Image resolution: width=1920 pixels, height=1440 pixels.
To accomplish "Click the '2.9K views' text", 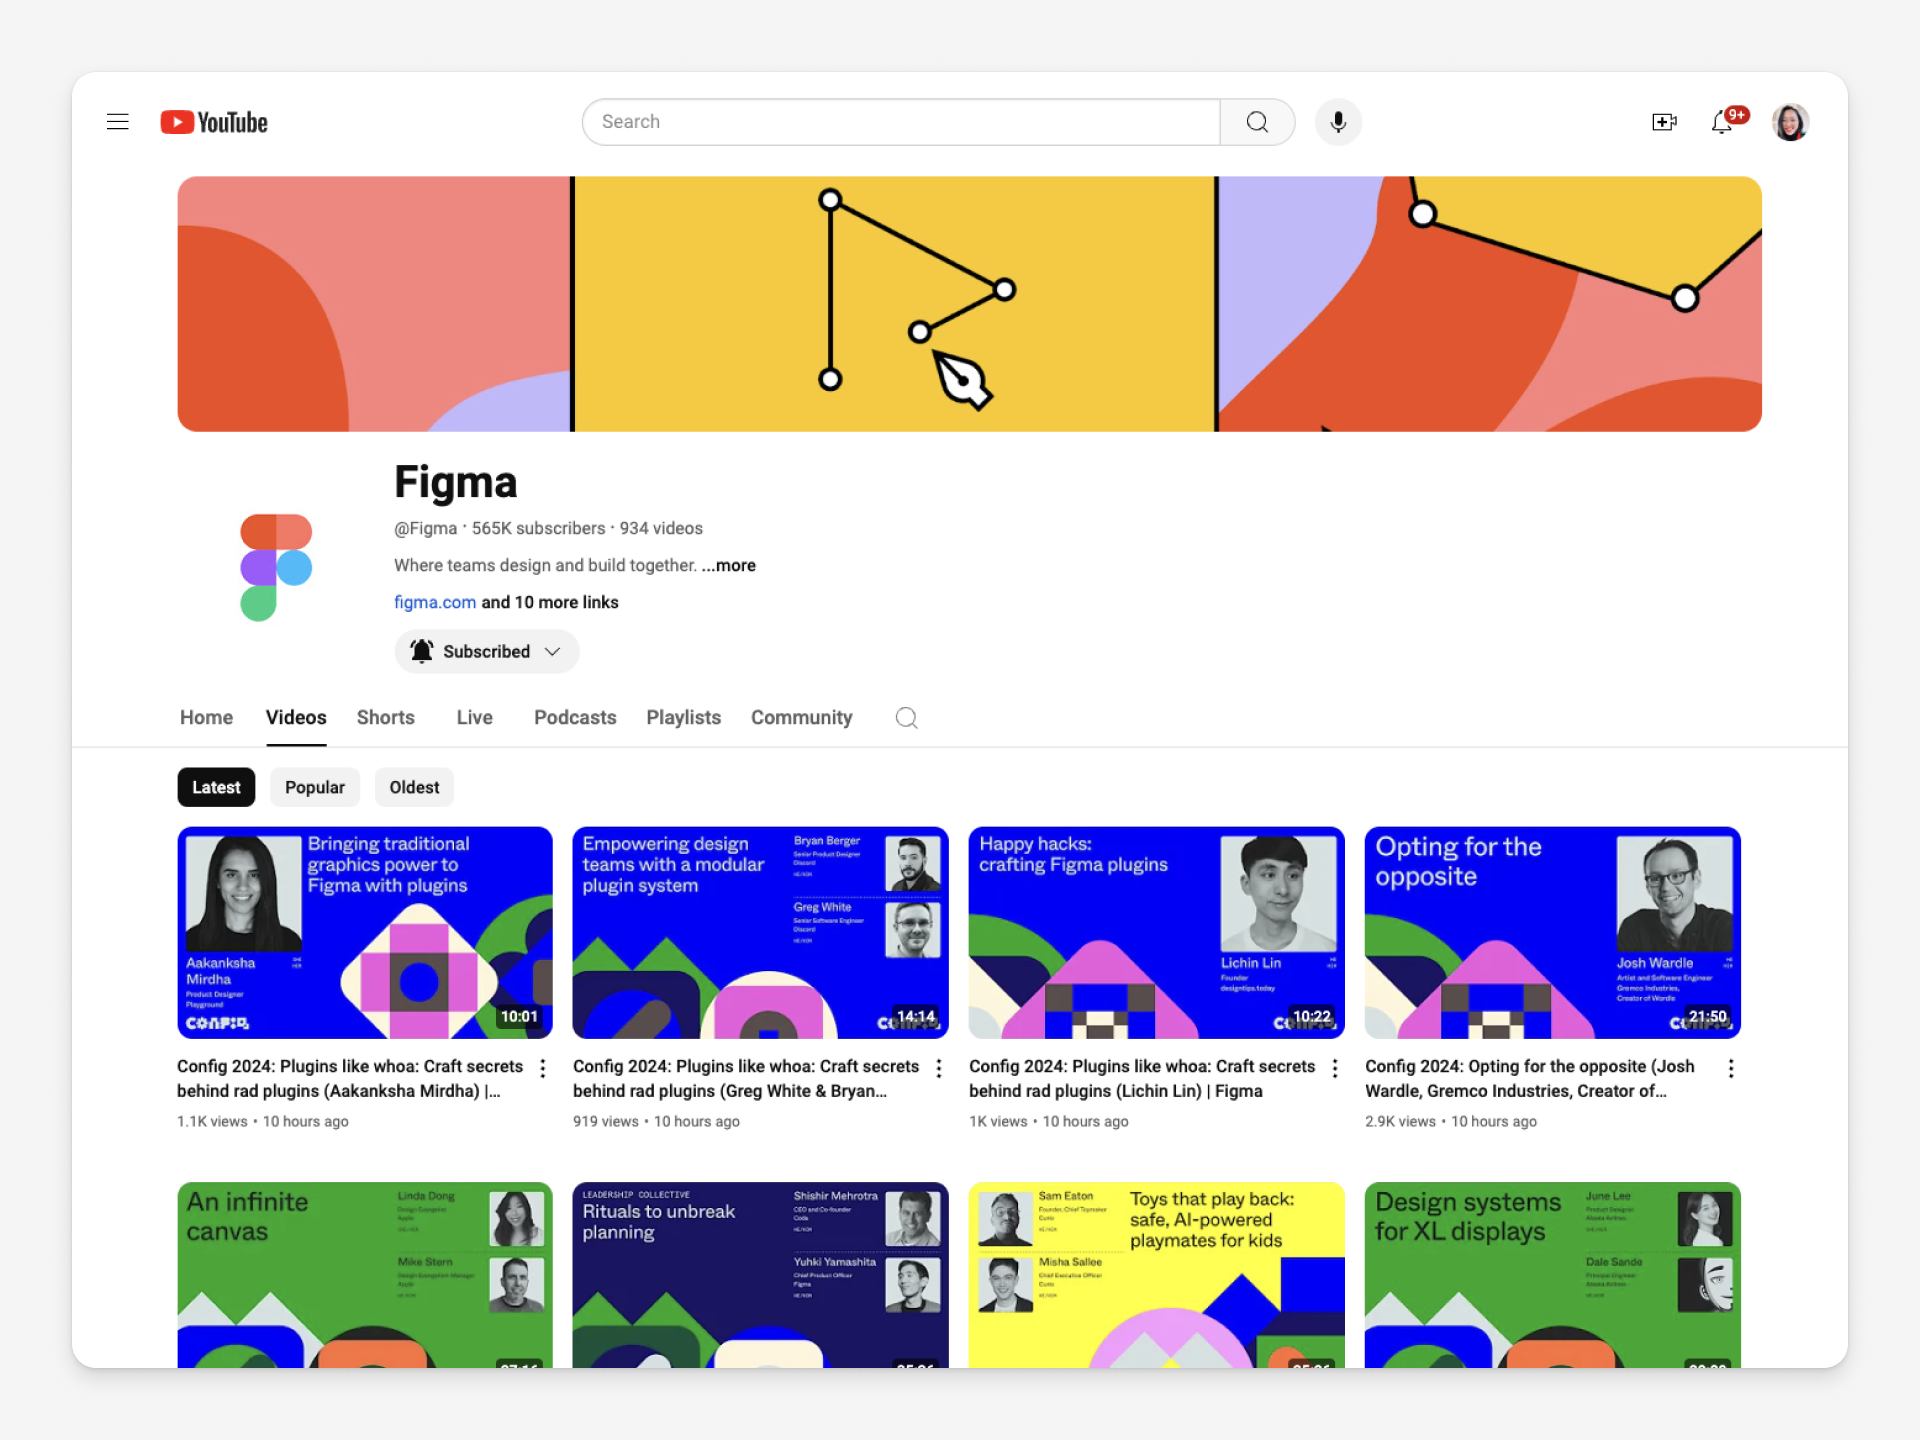I will [1400, 1121].
